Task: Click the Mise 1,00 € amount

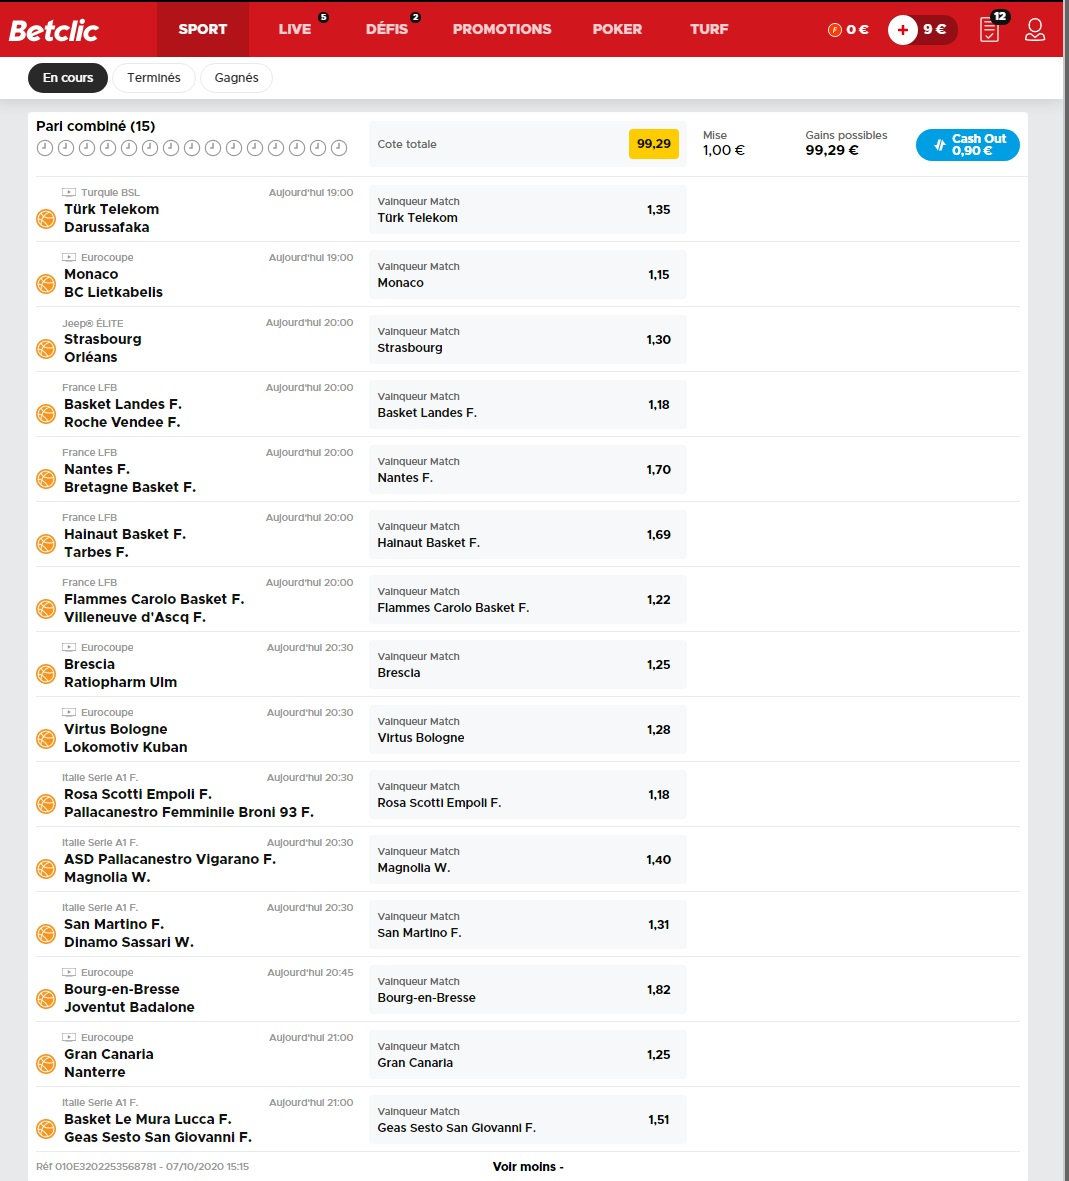Action: [723, 150]
